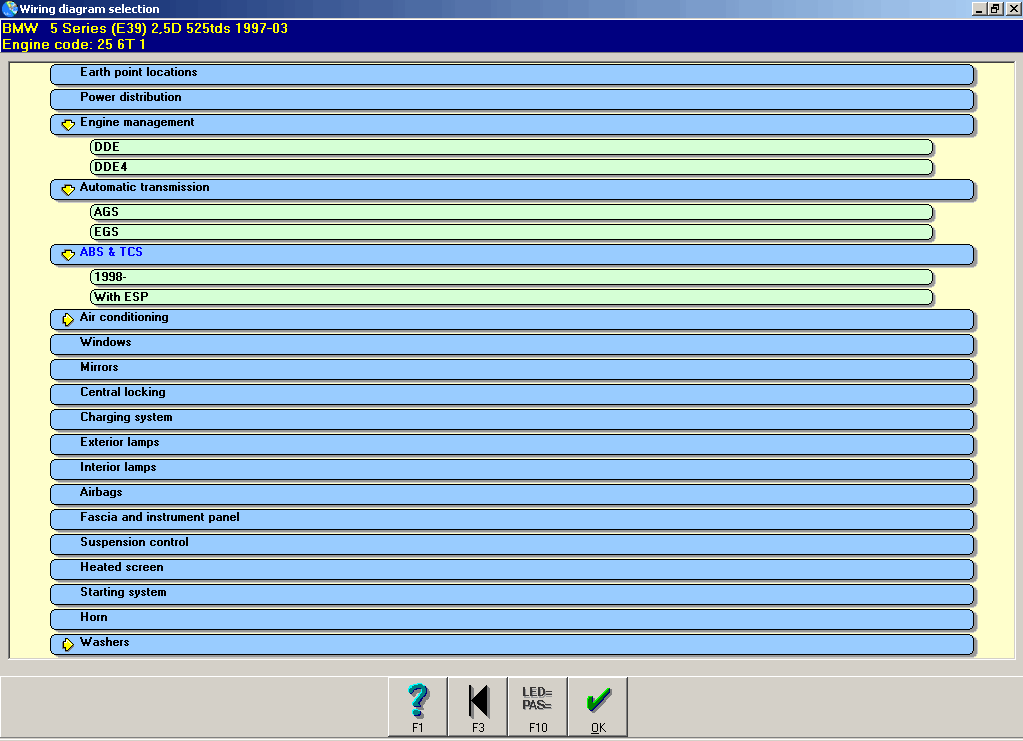Screen dimensions: 1023x741
Task: Select Heated screen
Action: point(512,569)
